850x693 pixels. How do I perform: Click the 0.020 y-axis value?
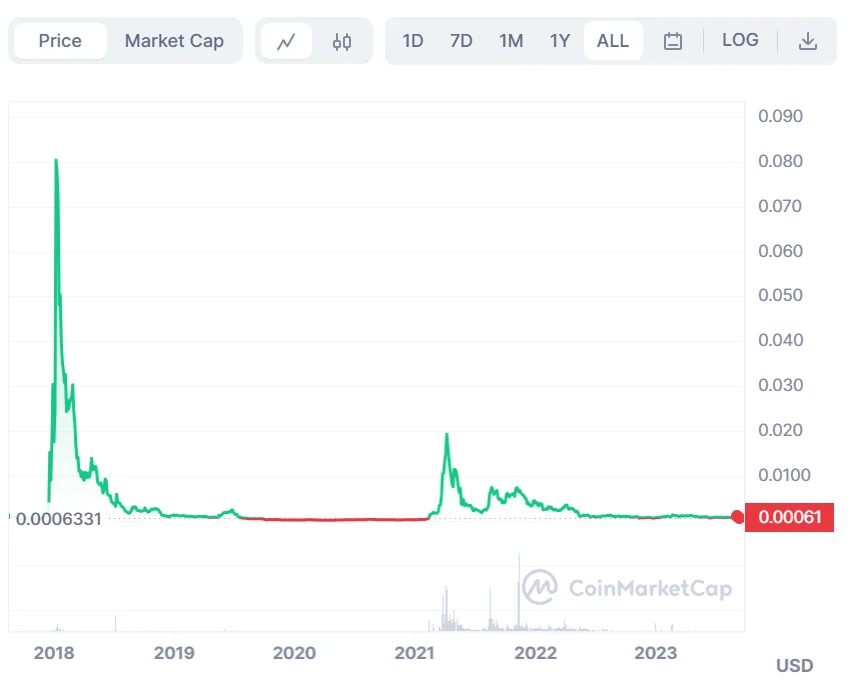point(780,430)
